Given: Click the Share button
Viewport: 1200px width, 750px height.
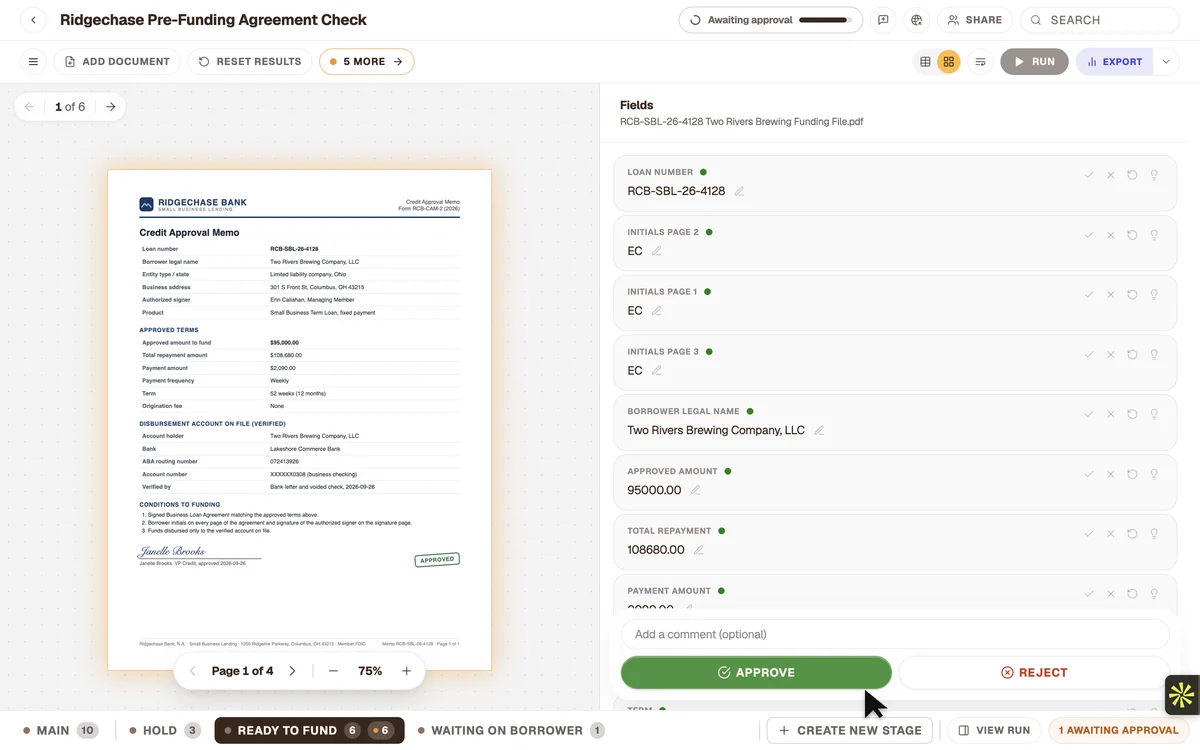Looking at the screenshot, I should pos(975,20).
